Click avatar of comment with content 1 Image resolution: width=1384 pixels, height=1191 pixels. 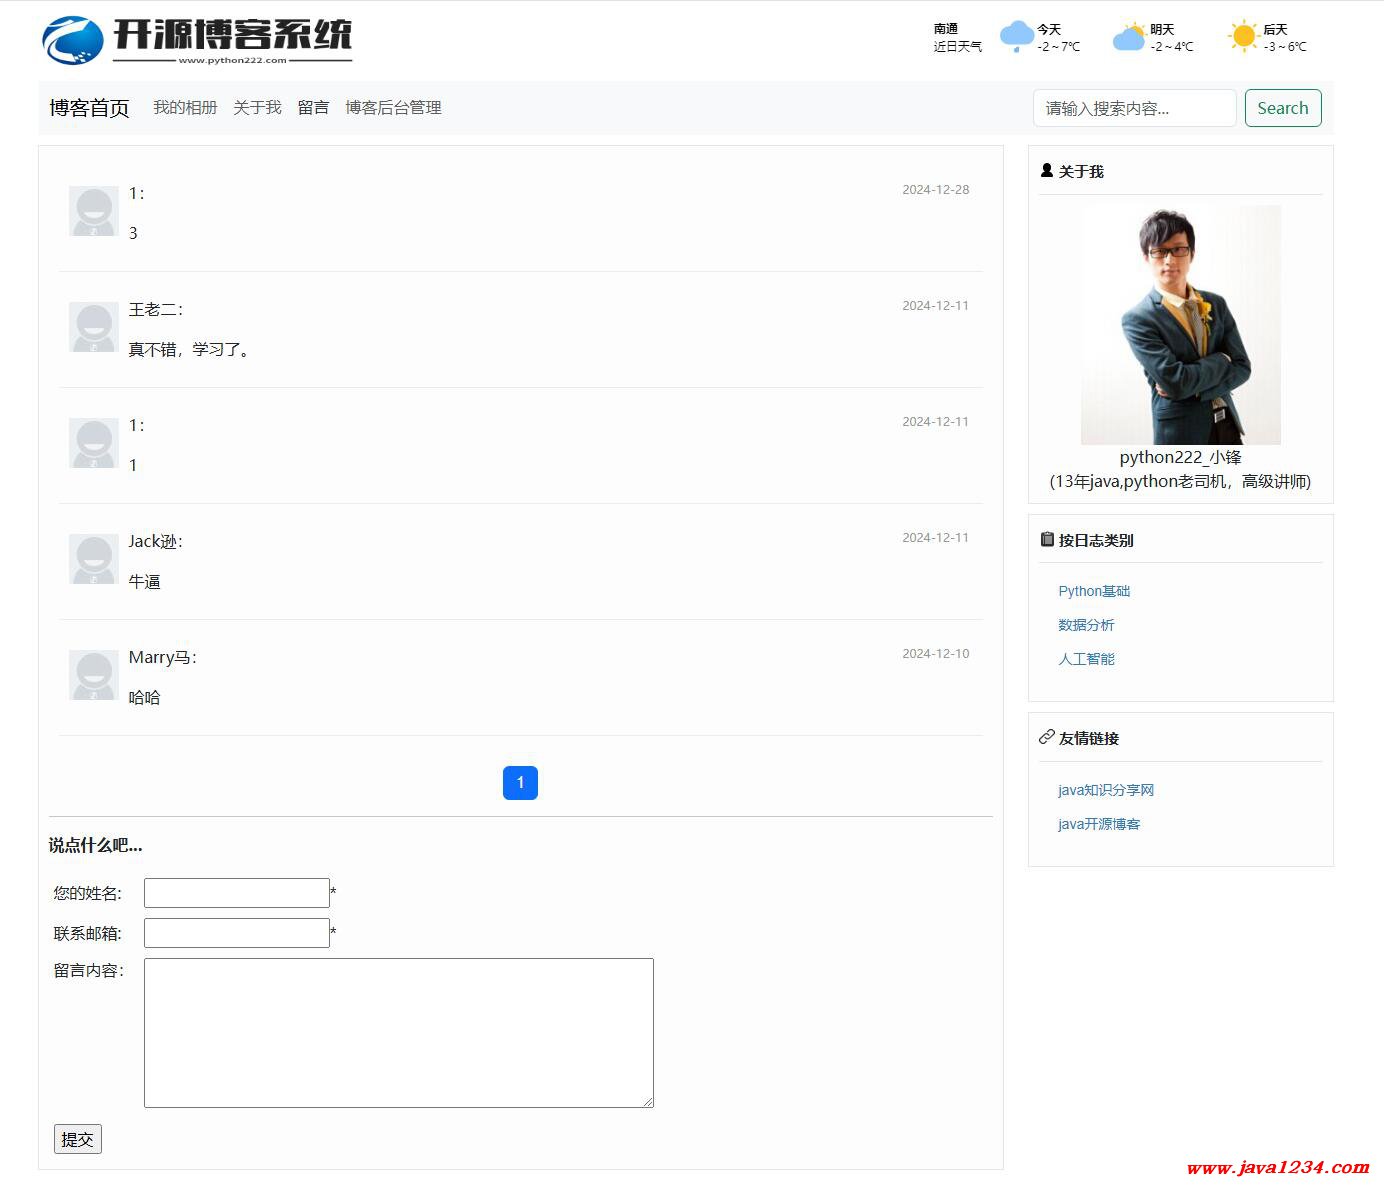coord(94,443)
